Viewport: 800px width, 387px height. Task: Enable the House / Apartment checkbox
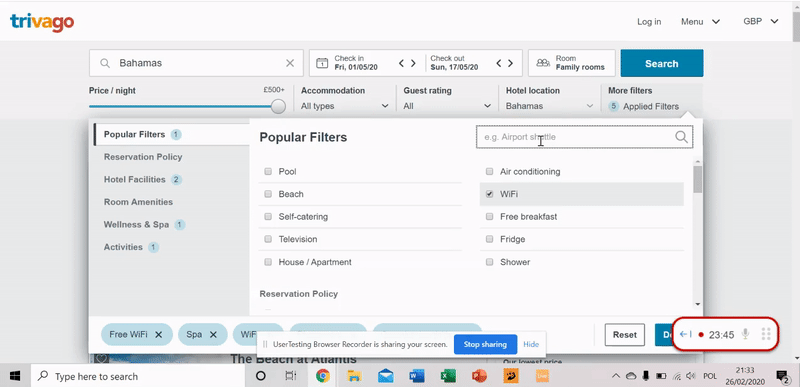268,262
